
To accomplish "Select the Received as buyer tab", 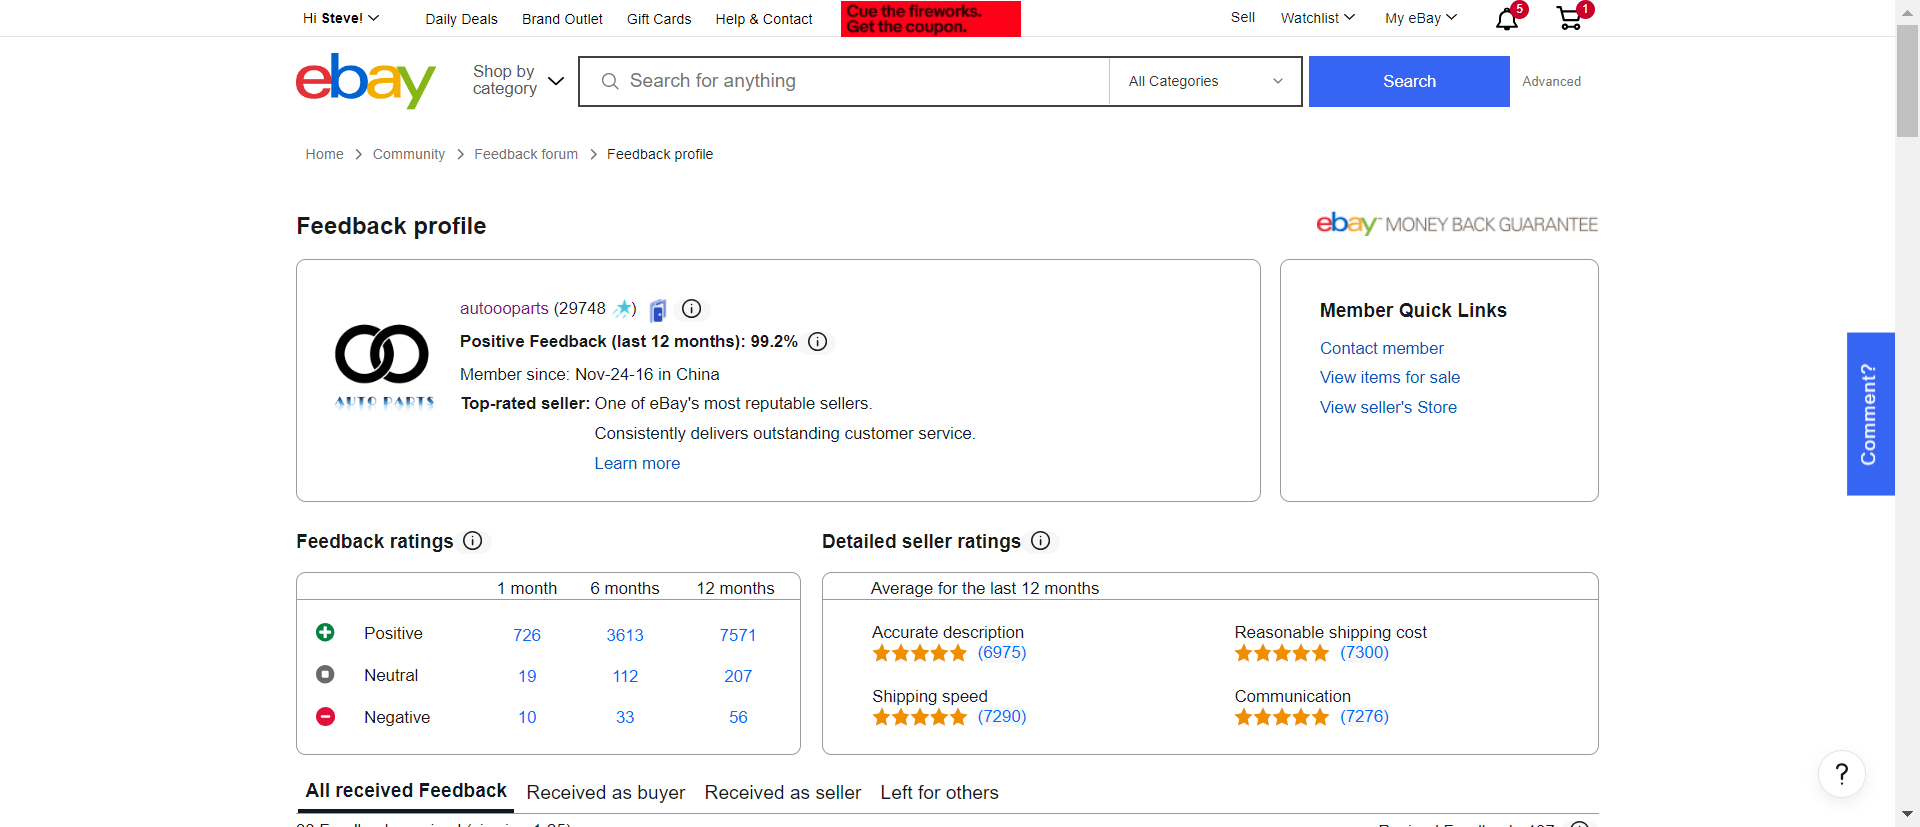I will click(605, 792).
